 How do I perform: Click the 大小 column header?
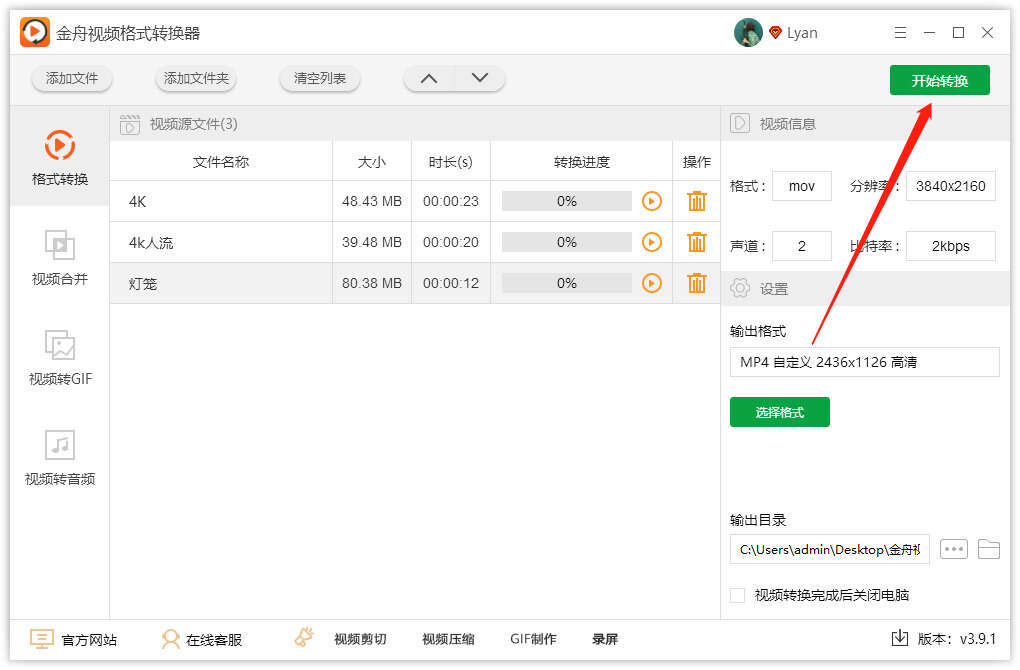371,161
